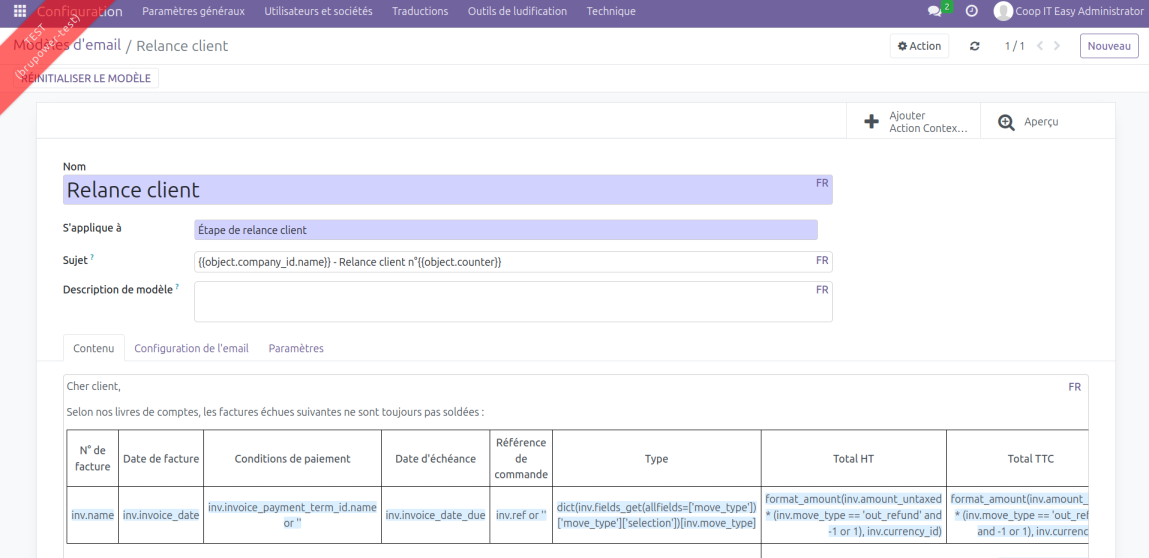Image resolution: width=1149 pixels, height=558 pixels.
Task: Click the 'Référence de commande' header
Action: tap(521, 458)
